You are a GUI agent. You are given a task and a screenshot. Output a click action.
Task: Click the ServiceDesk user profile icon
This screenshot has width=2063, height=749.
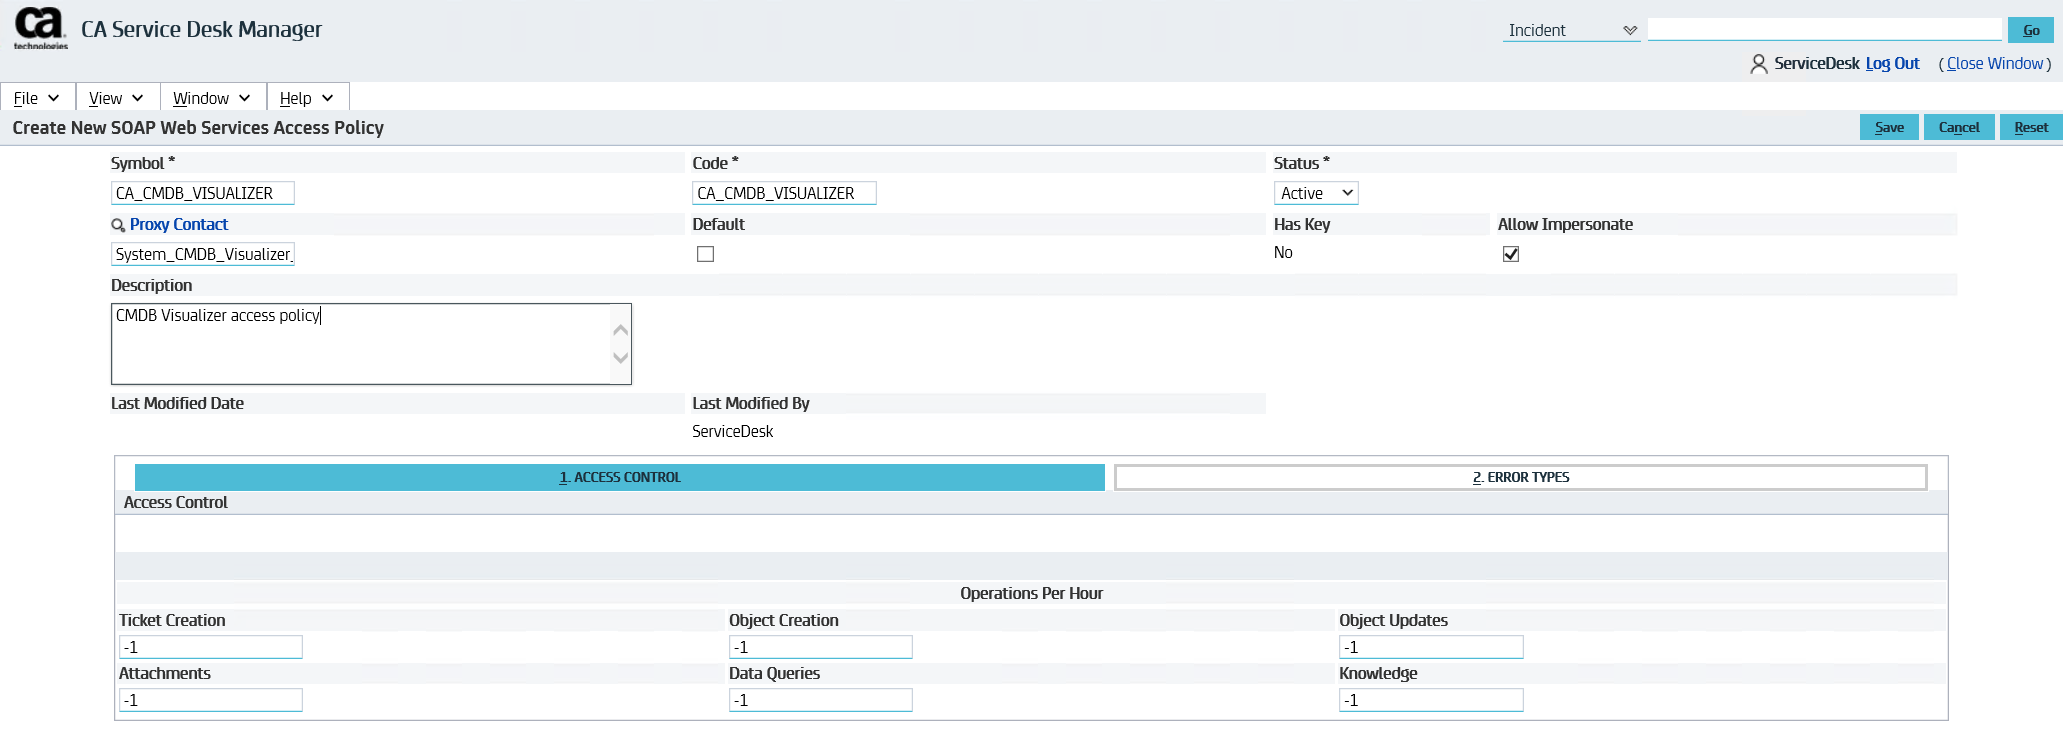click(x=1758, y=64)
